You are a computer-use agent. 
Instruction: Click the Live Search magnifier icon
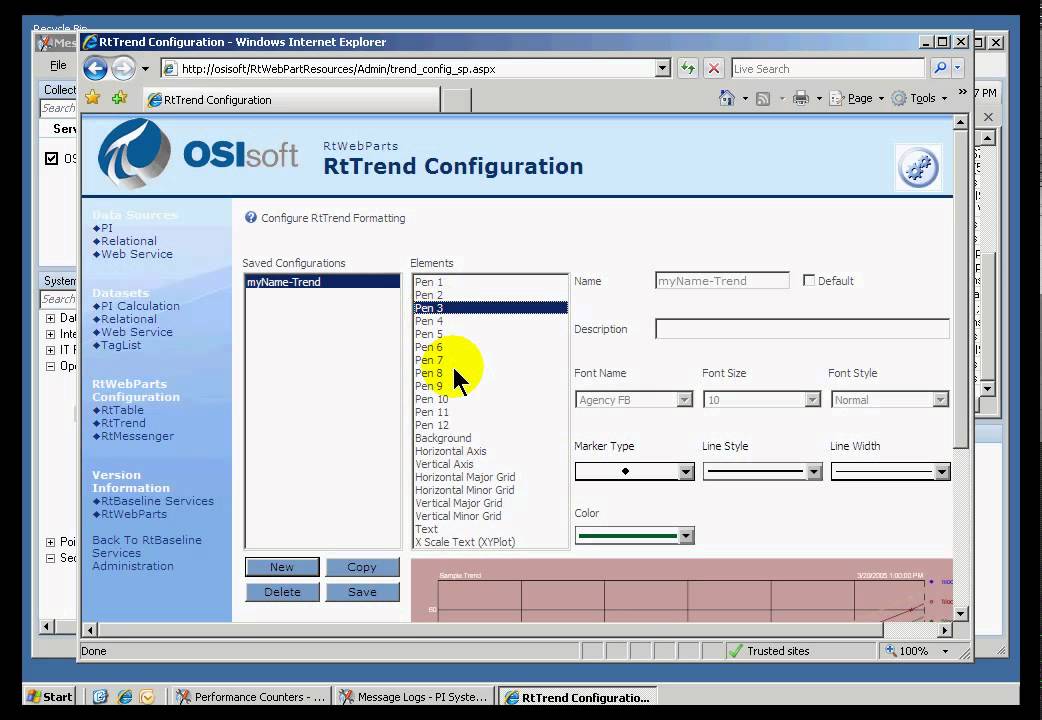coord(940,68)
